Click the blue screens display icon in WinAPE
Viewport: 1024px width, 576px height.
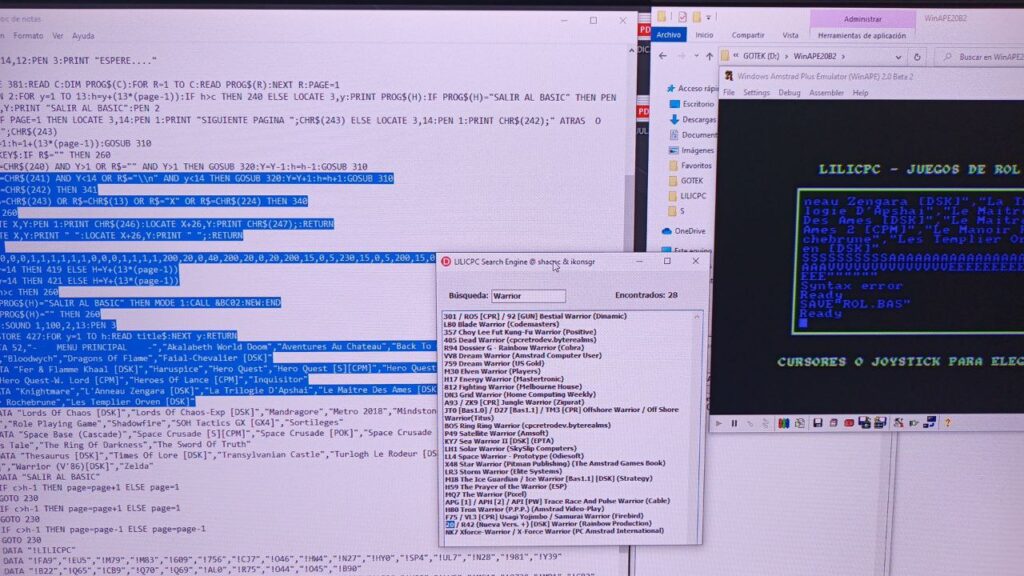pyautogui.click(x=930, y=423)
